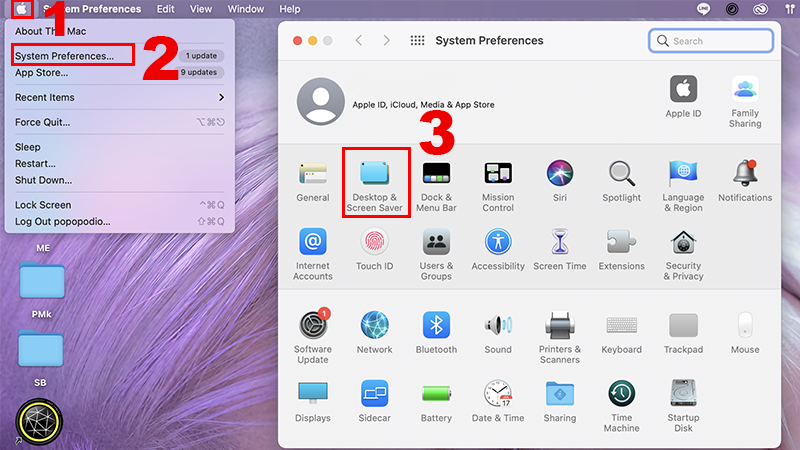The height and width of the screenshot is (450, 800).
Task: Open Mission Control preferences
Action: pyautogui.click(x=498, y=187)
